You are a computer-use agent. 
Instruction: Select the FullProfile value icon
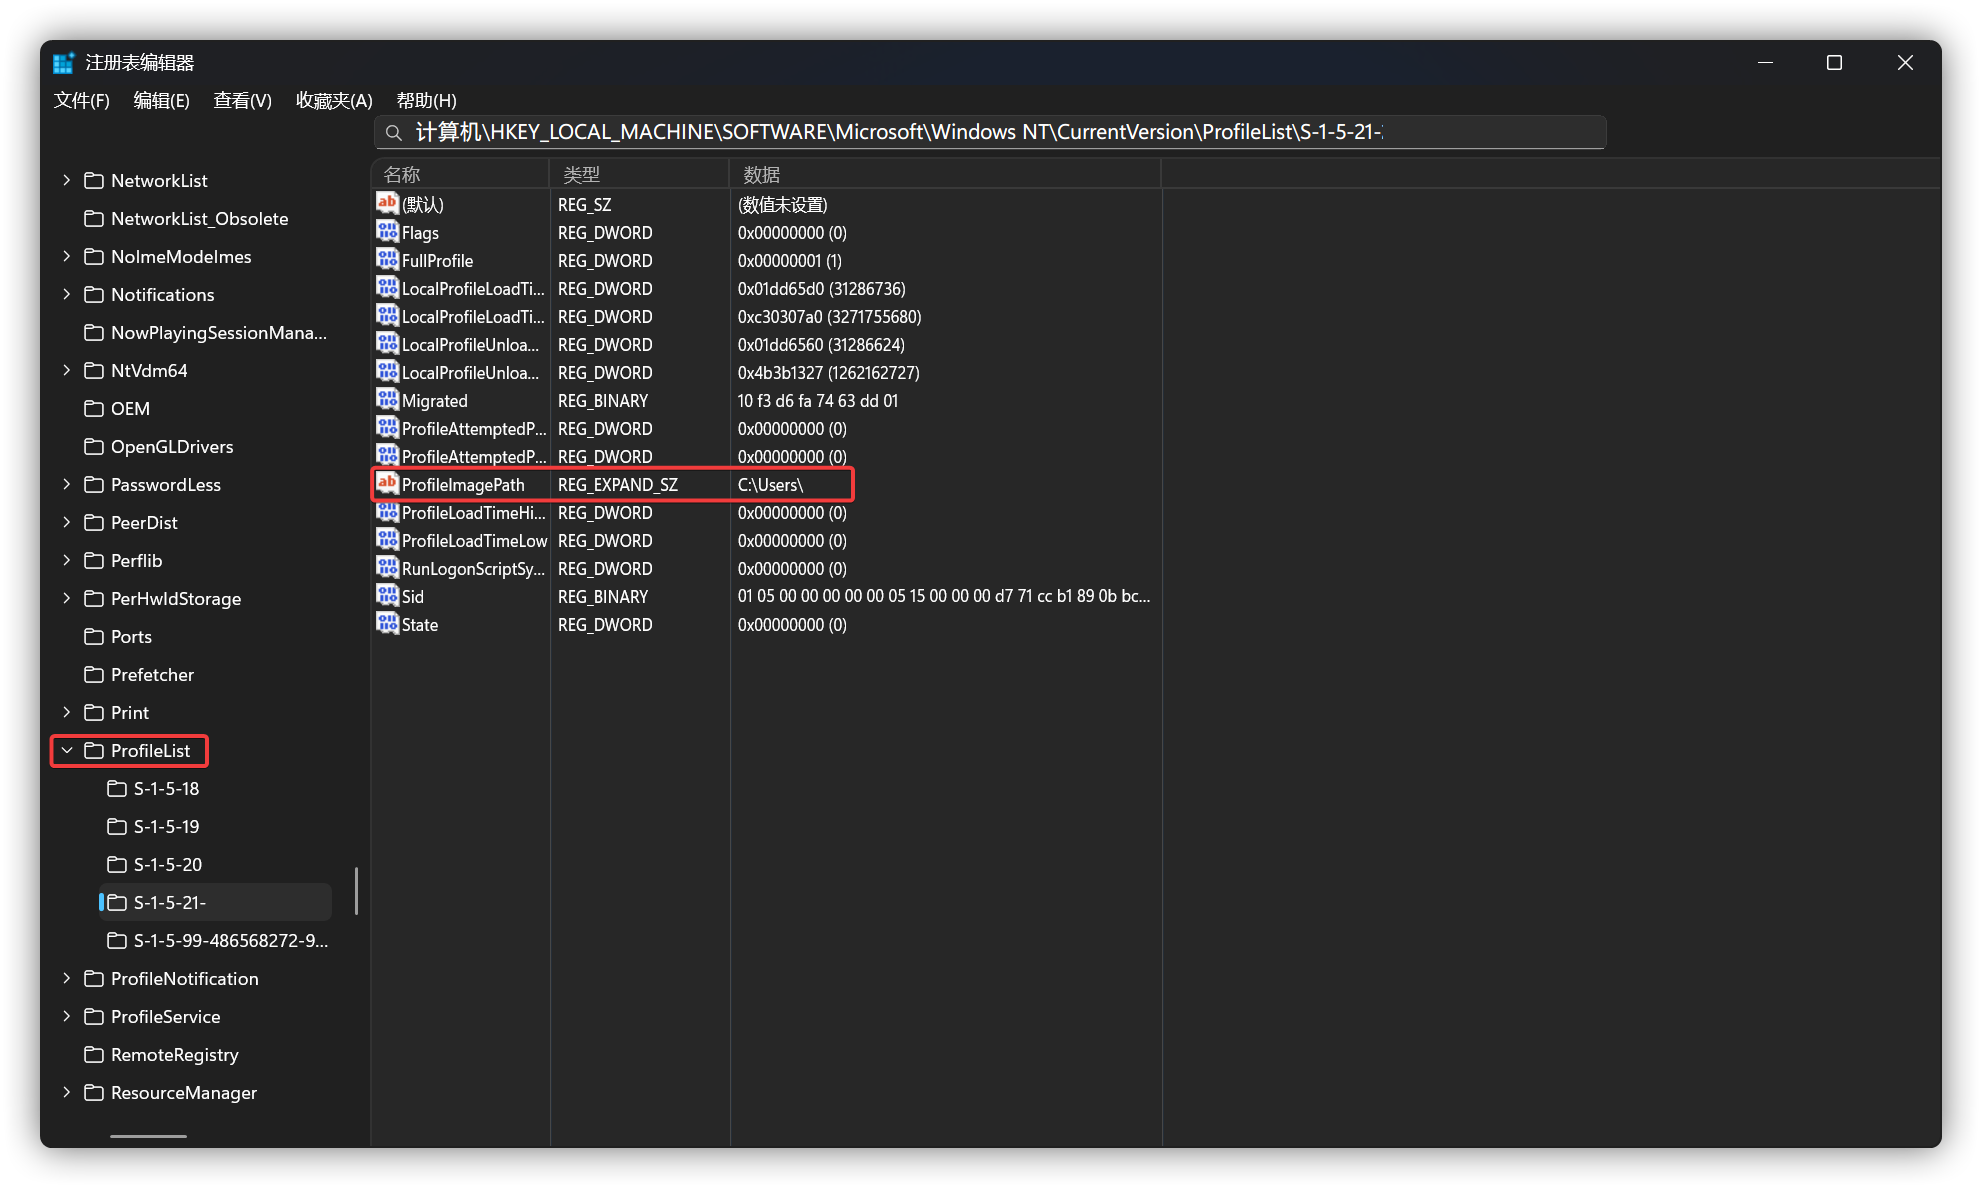pyautogui.click(x=387, y=259)
